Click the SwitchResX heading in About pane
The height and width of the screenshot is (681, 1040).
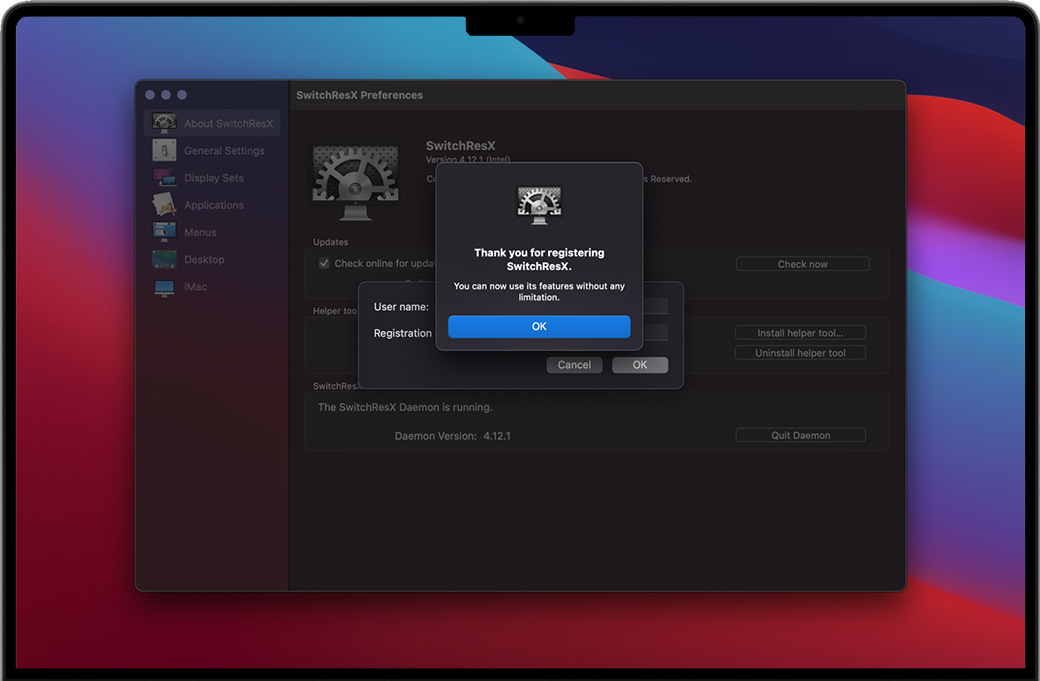tap(460, 145)
